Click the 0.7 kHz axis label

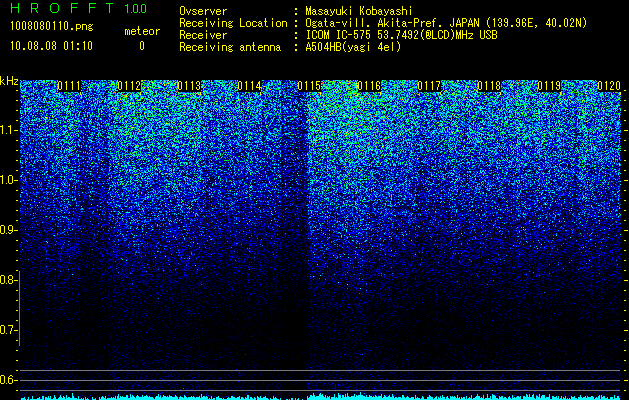pos(7,330)
